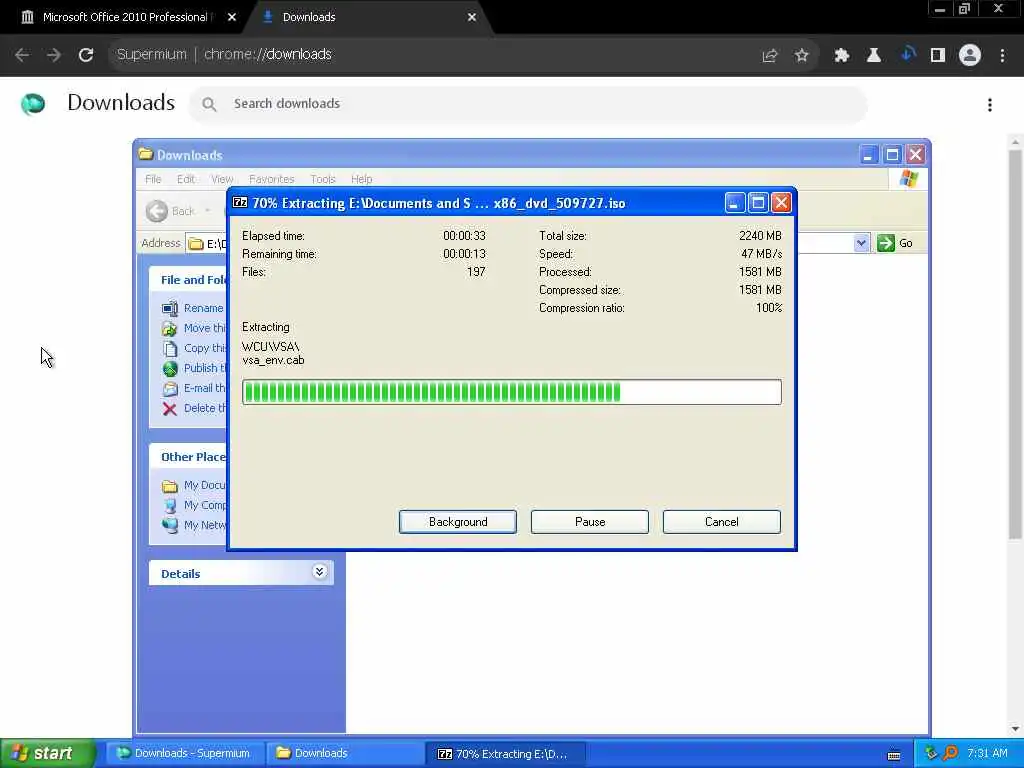Open Edit menu in Downloads explorer

[185, 179]
